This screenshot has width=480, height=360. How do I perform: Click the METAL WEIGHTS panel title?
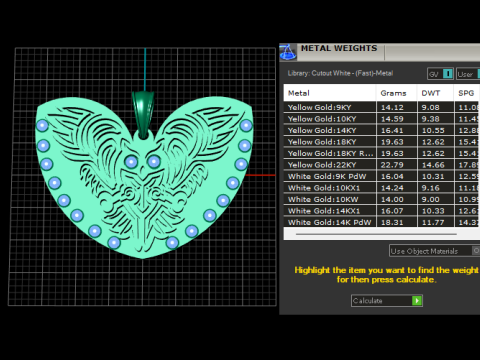tap(339, 48)
